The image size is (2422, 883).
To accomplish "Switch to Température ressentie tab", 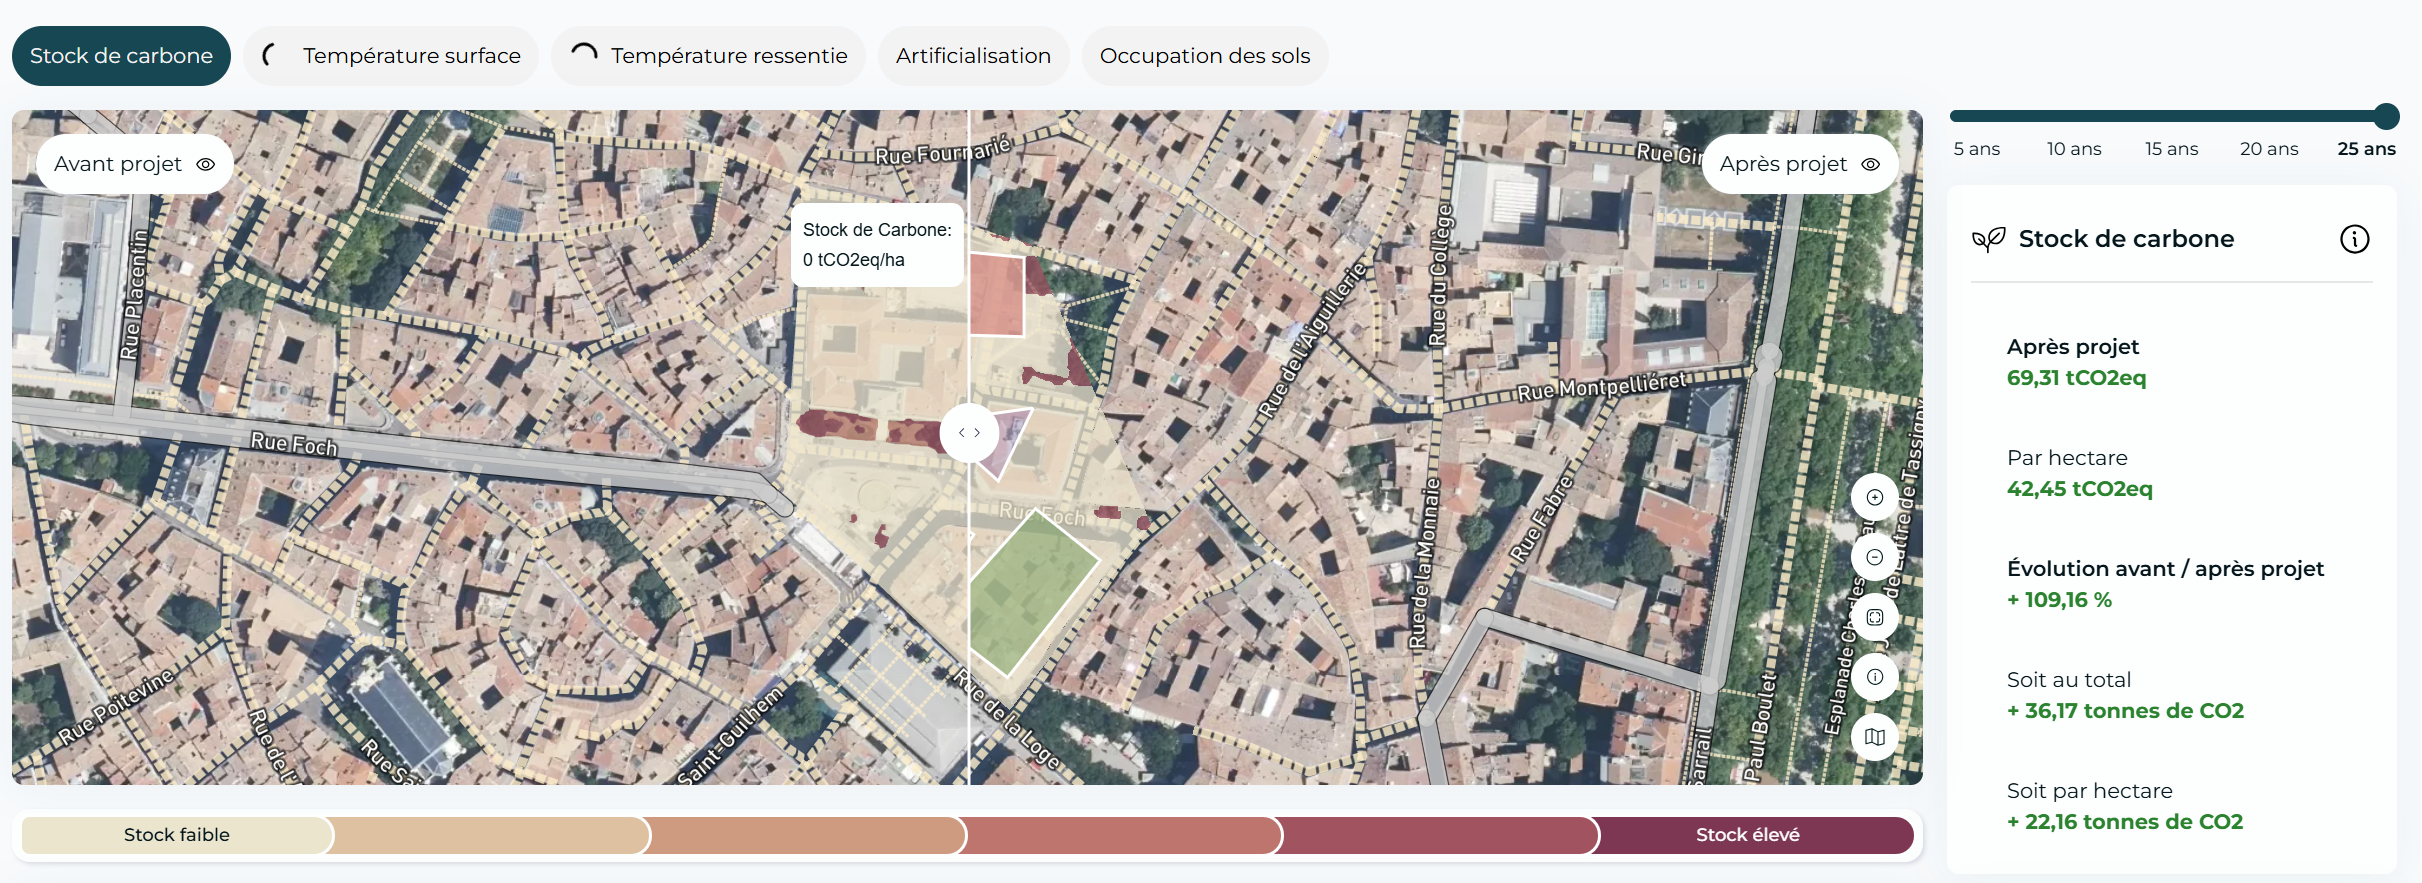I will 708,56.
